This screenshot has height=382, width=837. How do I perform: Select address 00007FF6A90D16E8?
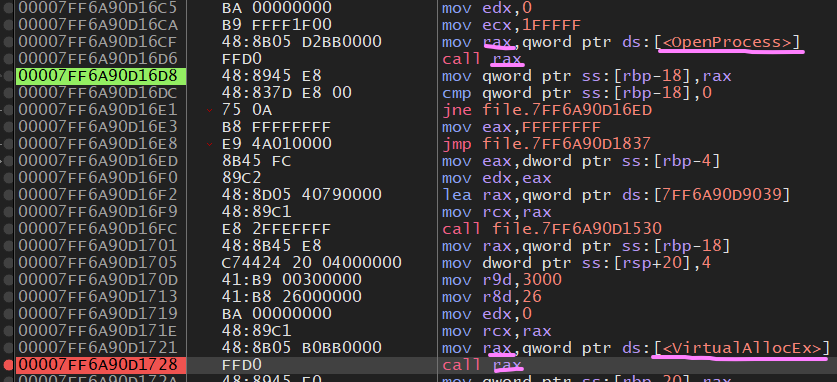tap(98, 144)
